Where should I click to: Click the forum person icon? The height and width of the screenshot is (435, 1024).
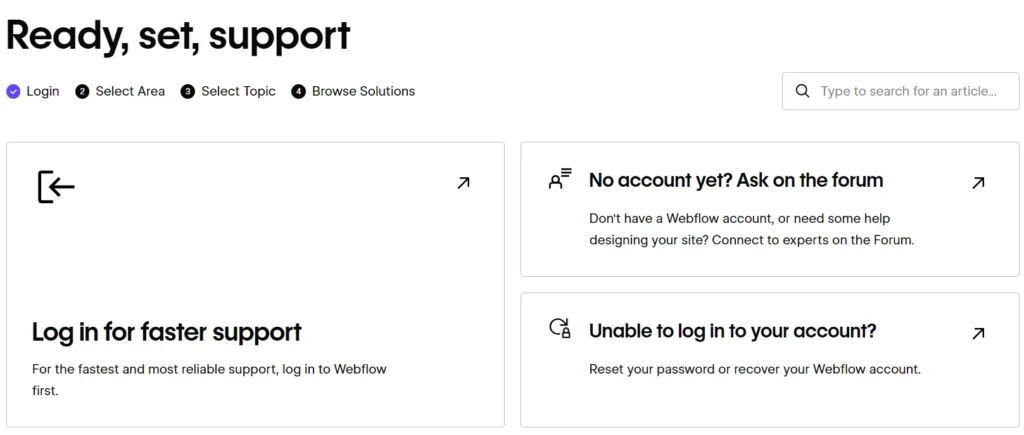[x=560, y=180]
